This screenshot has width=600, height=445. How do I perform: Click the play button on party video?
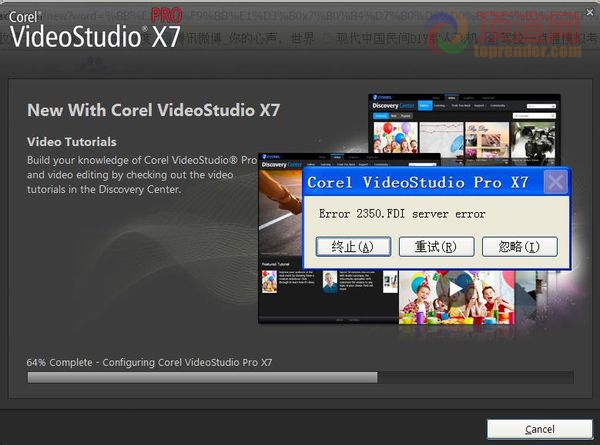[x=455, y=289]
